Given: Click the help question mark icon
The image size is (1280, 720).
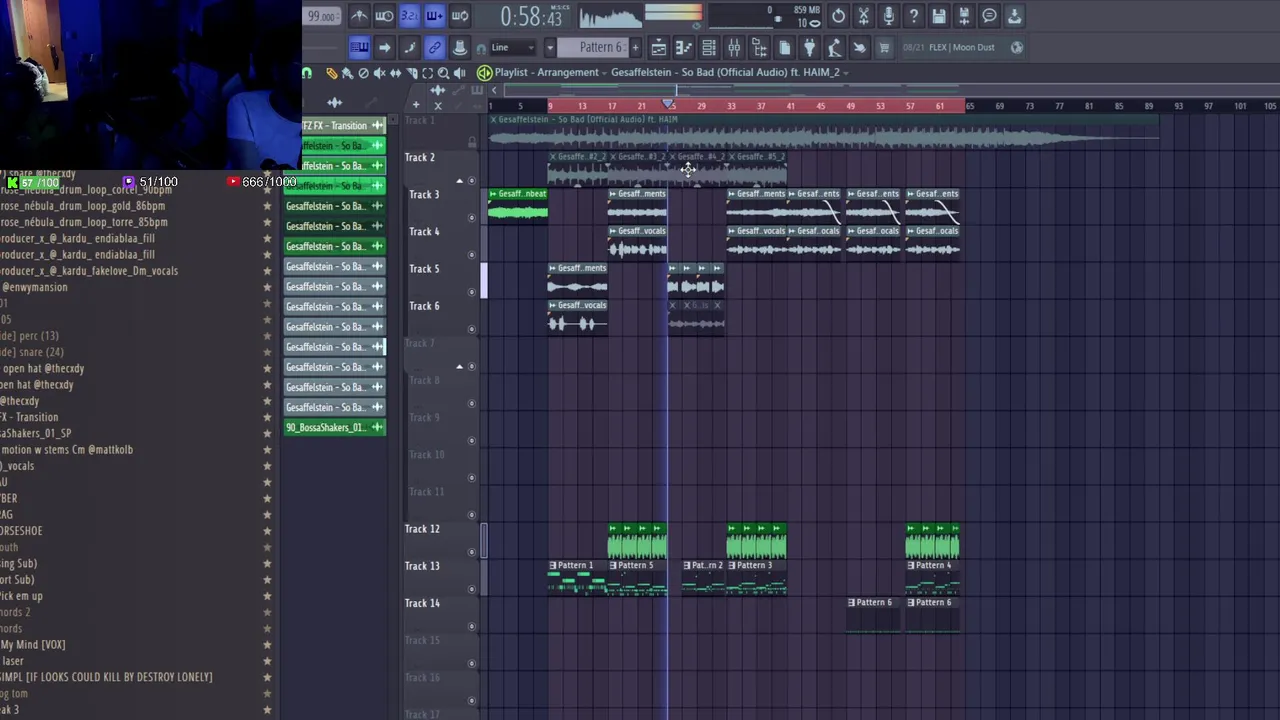Looking at the screenshot, I should pyautogui.click(x=914, y=16).
